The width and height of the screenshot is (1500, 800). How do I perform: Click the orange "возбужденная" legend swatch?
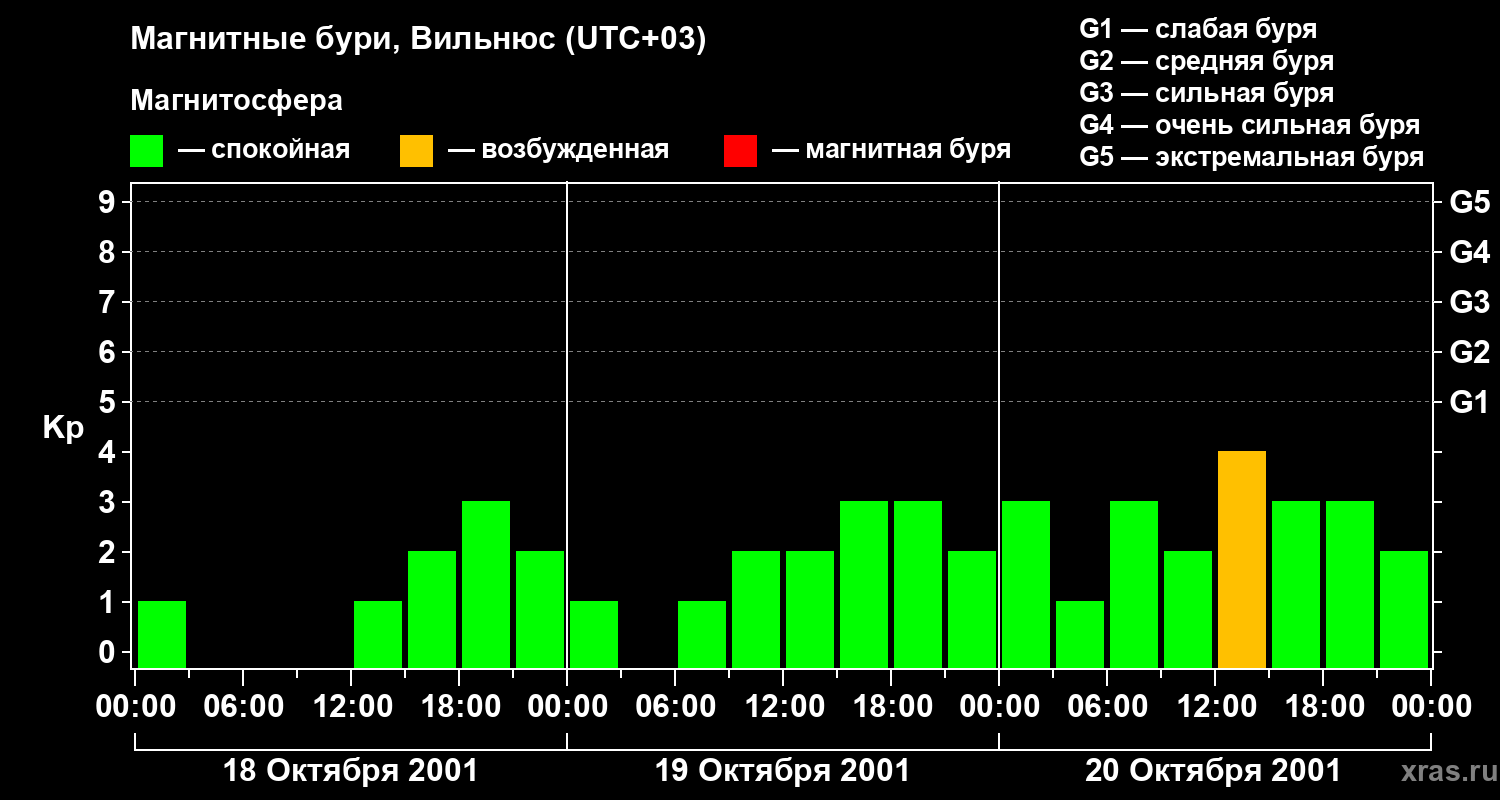[x=416, y=151]
